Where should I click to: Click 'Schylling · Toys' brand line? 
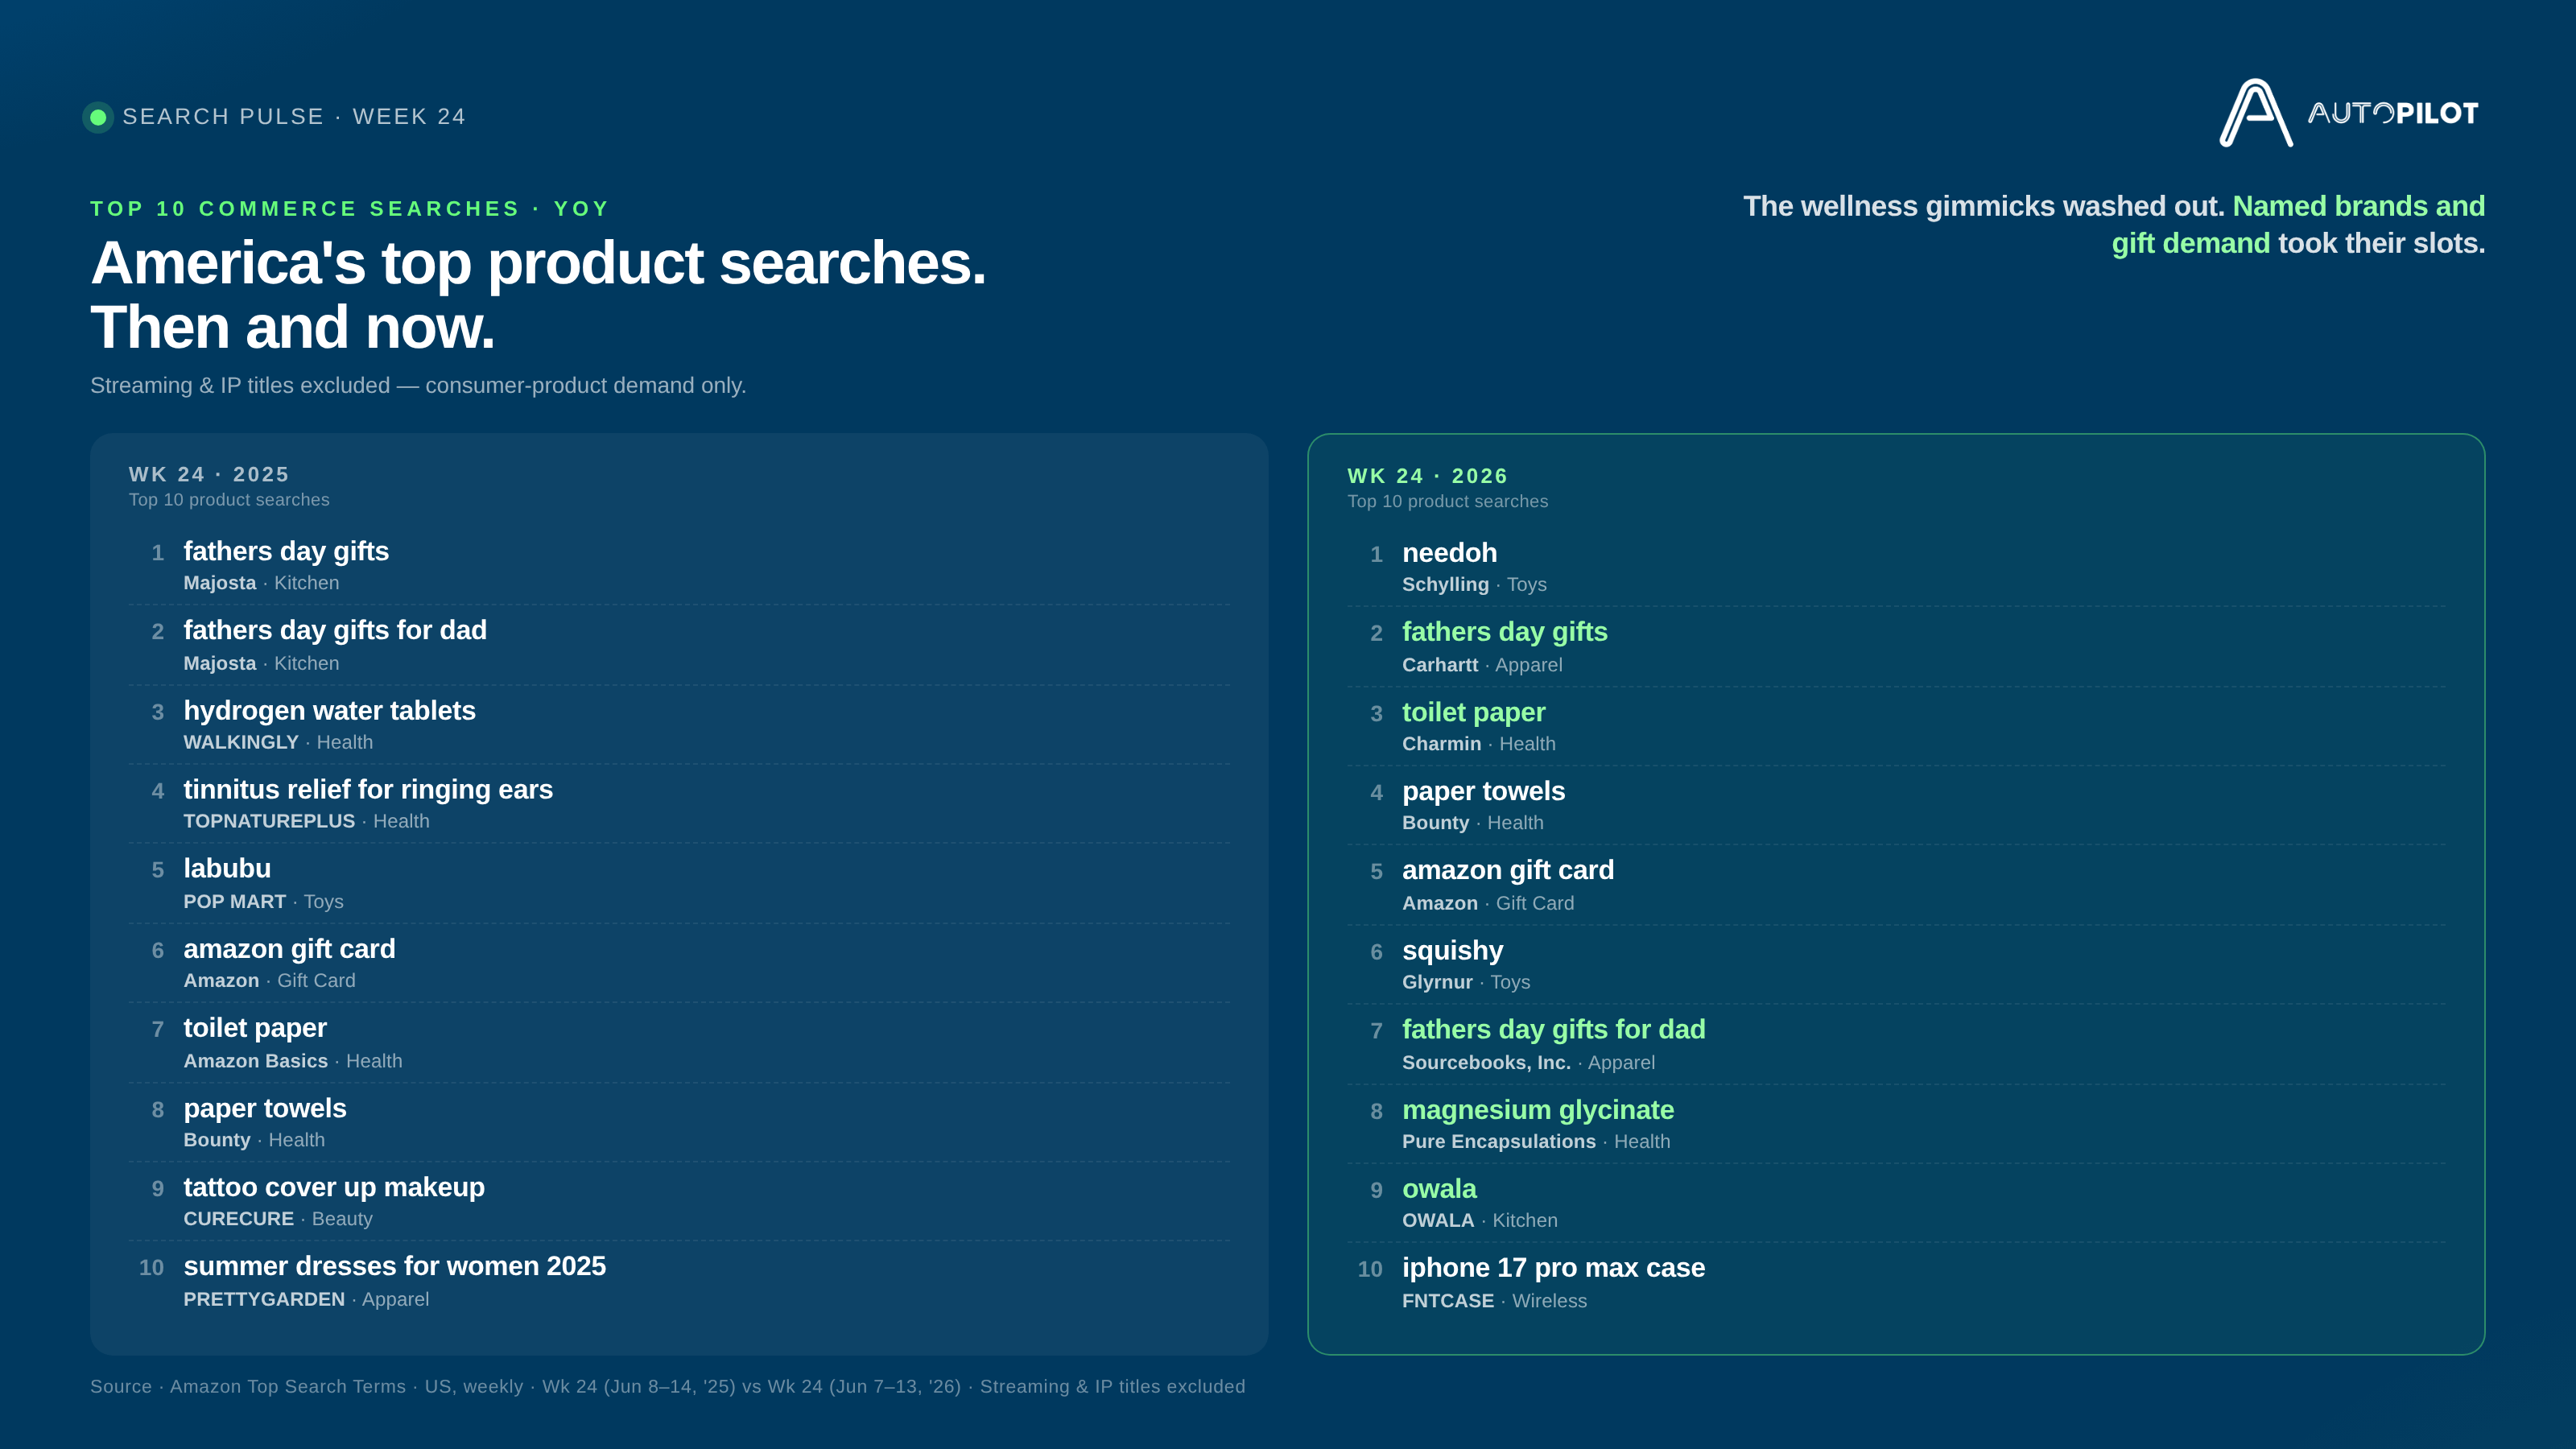[1474, 584]
